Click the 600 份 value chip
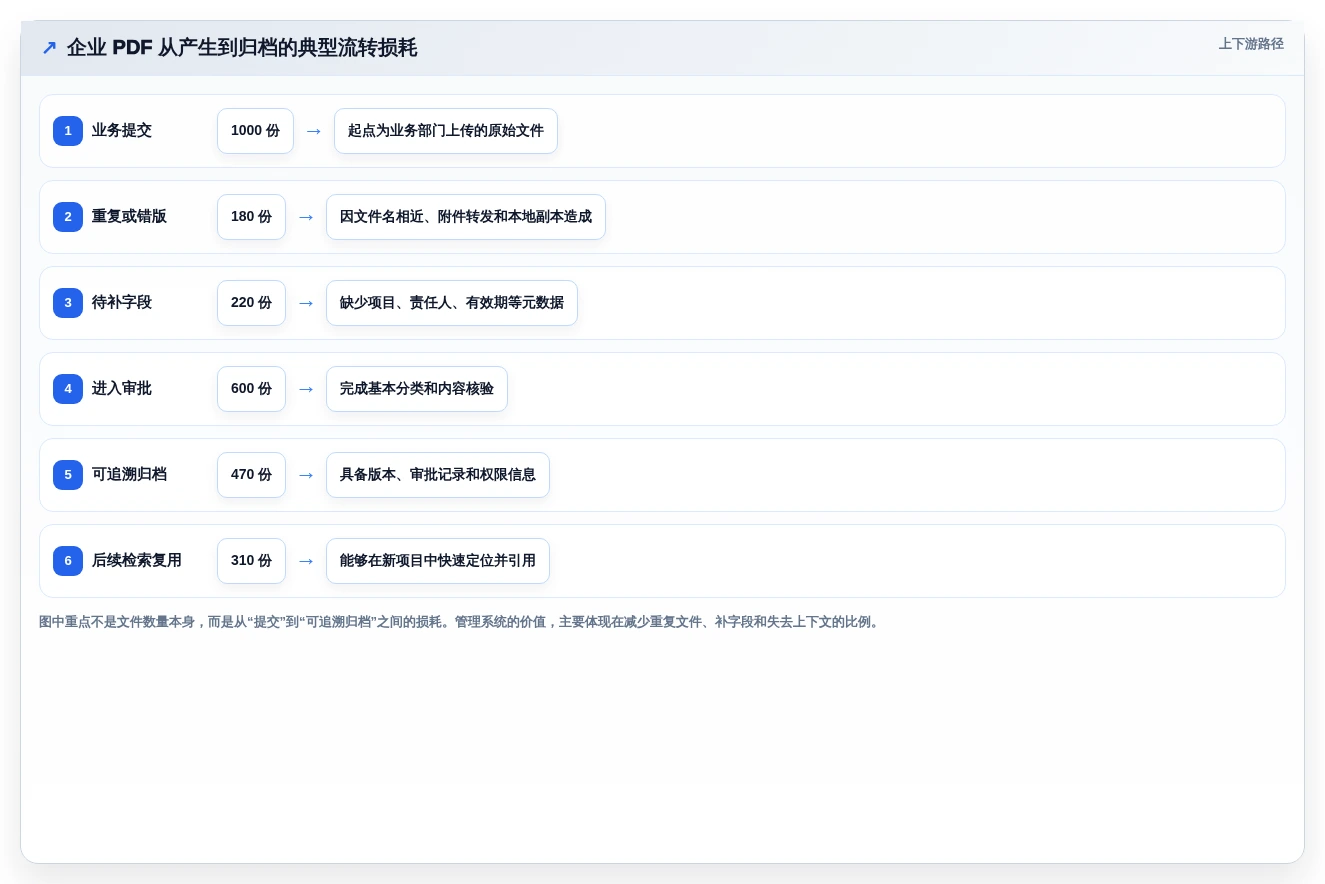This screenshot has width=1325, height=884. pos(251,389)
